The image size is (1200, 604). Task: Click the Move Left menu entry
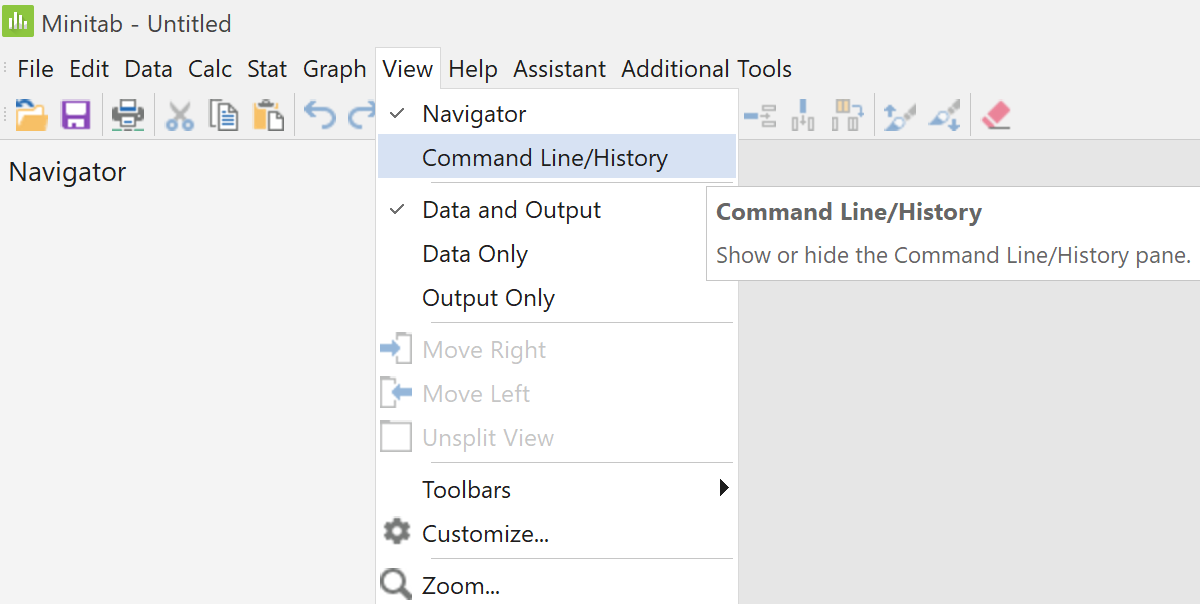coord(557,394)
